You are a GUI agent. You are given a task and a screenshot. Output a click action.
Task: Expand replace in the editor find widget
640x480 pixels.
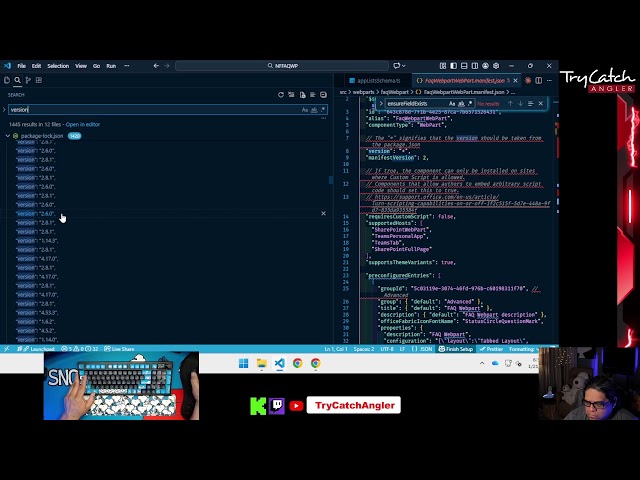tap(381, 104)
